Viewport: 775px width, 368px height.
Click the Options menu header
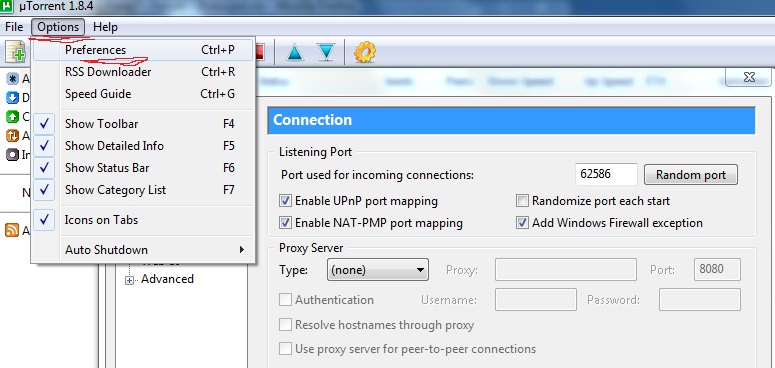[58, 27]
